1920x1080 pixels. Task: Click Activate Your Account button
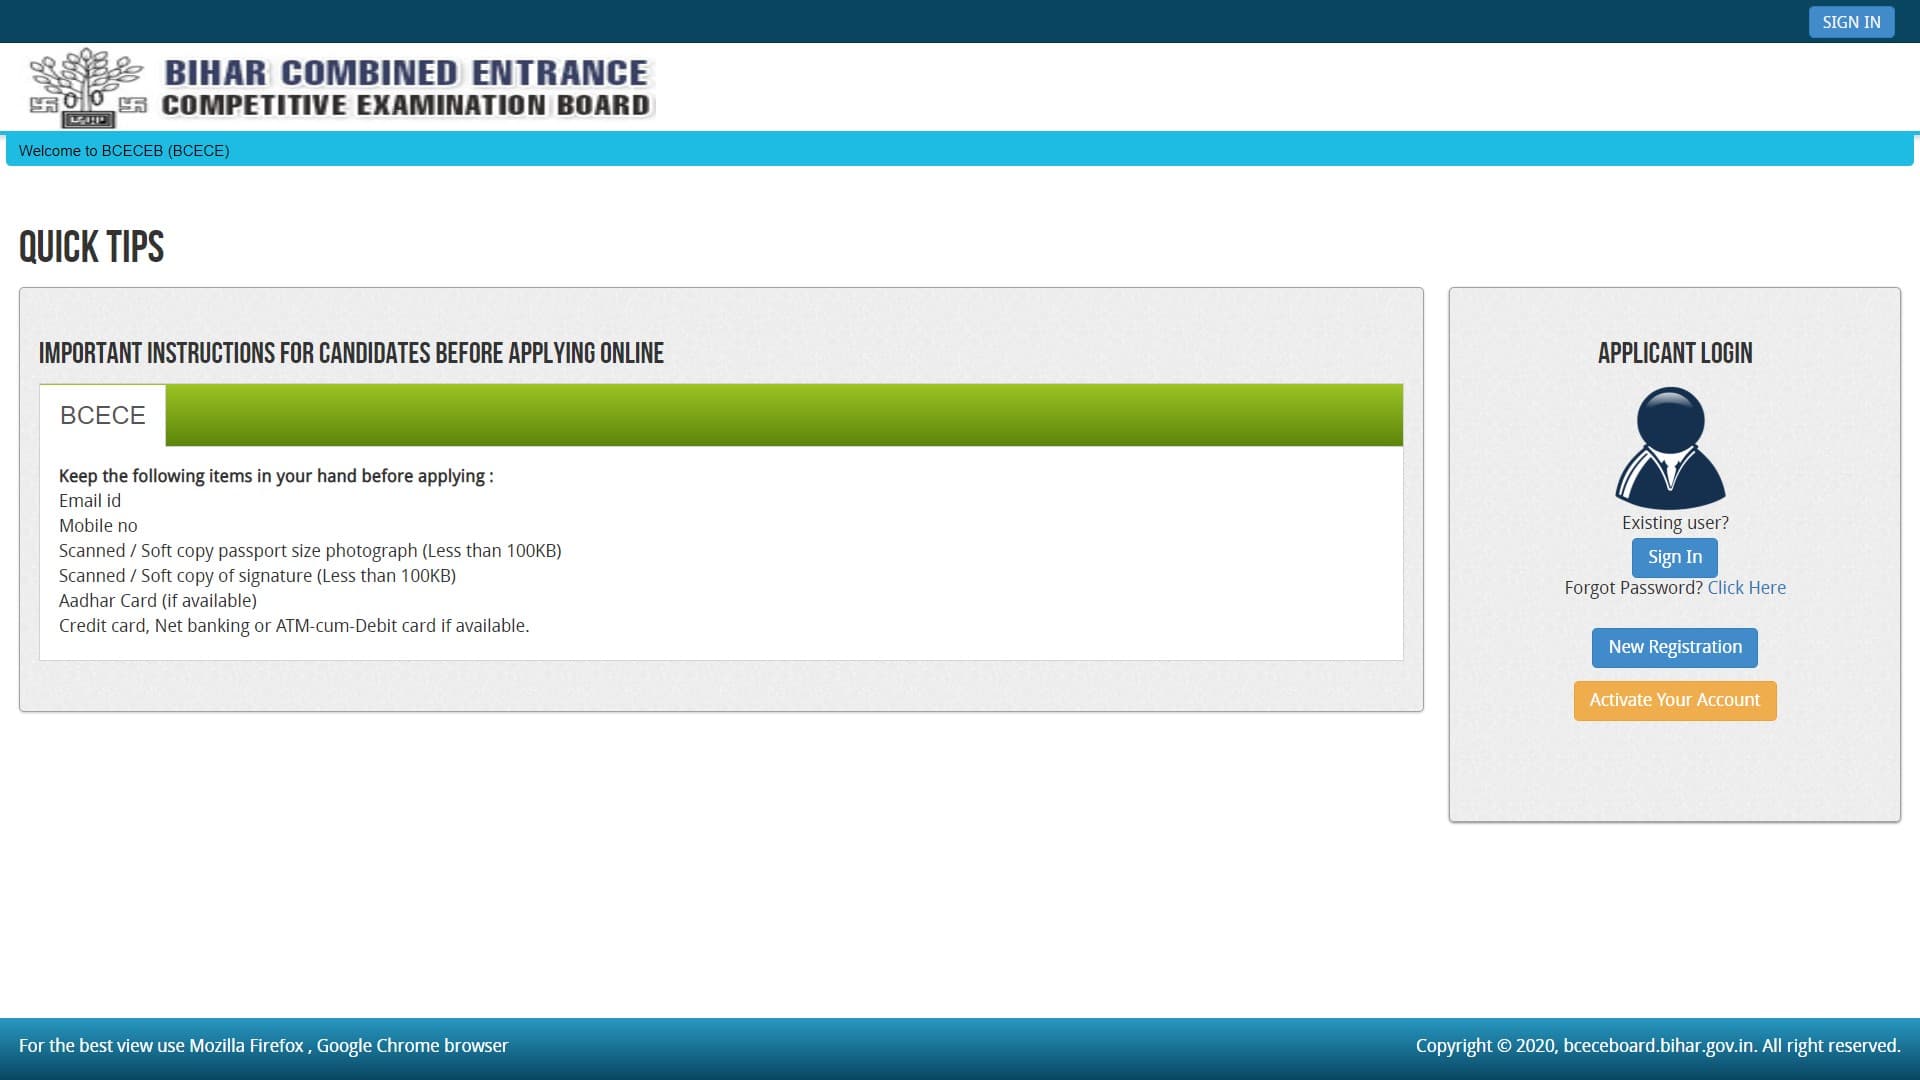(x=1674, y=700)
